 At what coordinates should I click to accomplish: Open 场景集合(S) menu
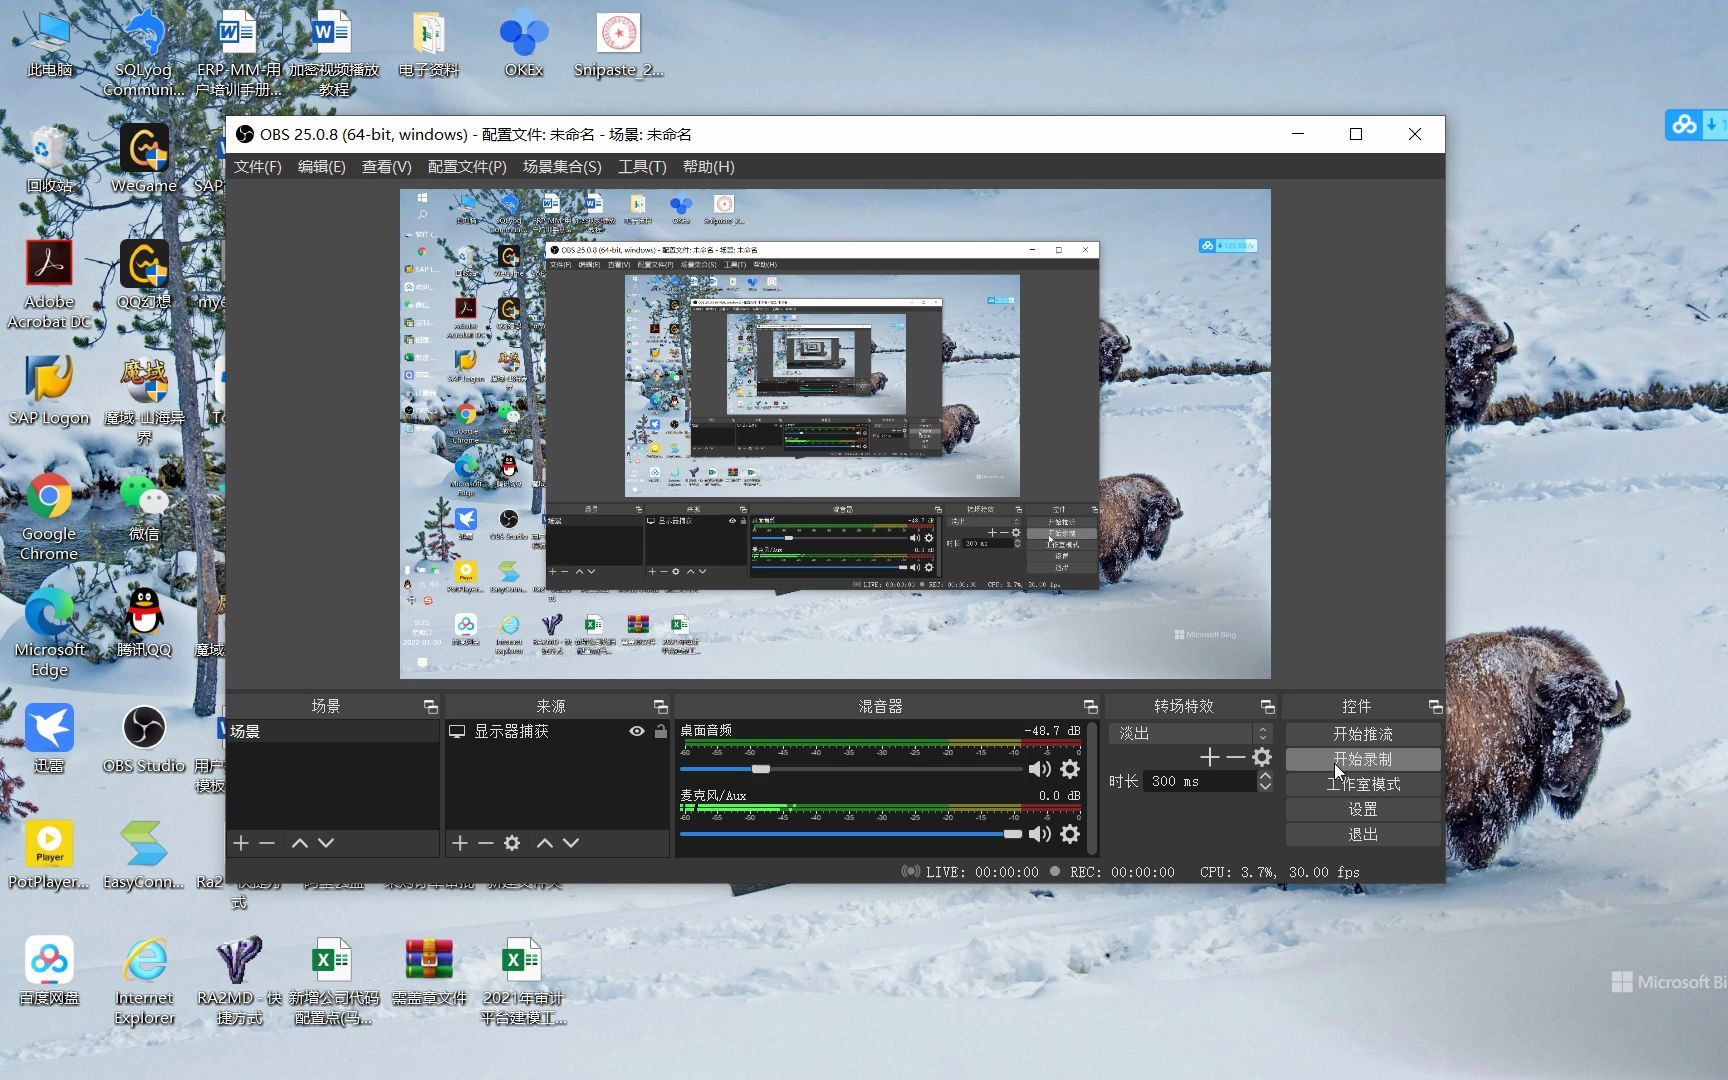(x=562, y=167)
